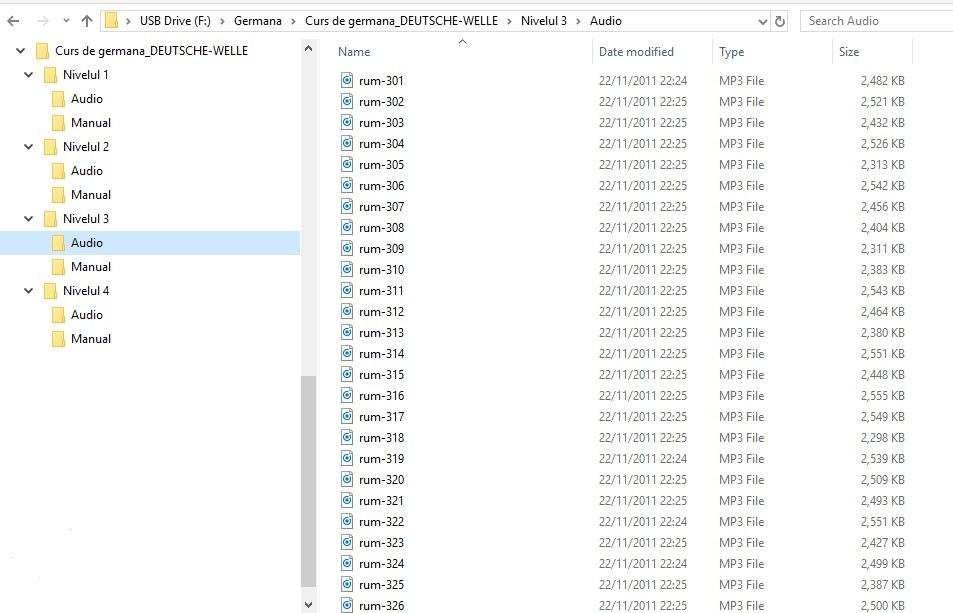Select MP3 icon of rum-317
This screenshot has height=613, width=953.
[x=347, y=417]
